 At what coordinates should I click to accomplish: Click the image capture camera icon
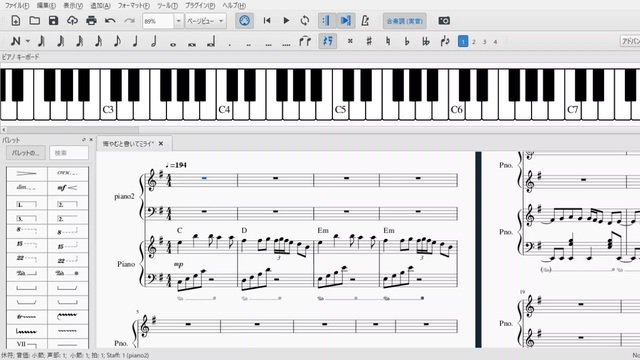coord(444,20)
